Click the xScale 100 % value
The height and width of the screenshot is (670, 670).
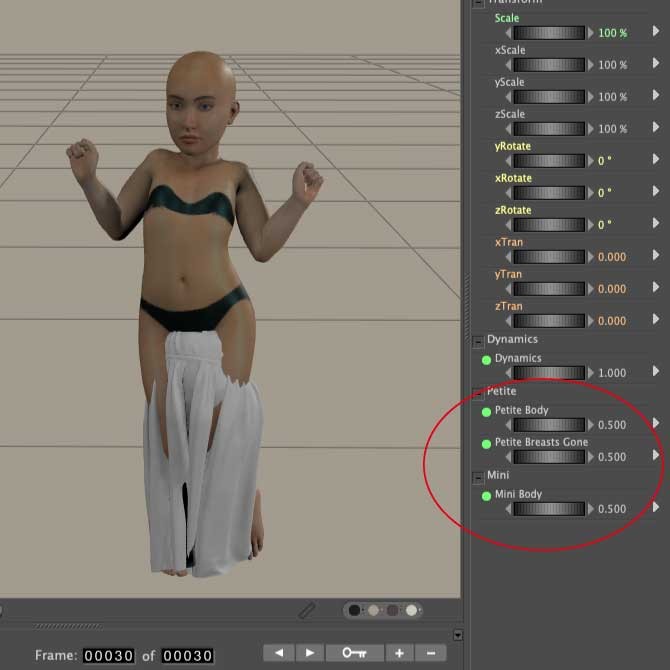click(x=612, y=65)
